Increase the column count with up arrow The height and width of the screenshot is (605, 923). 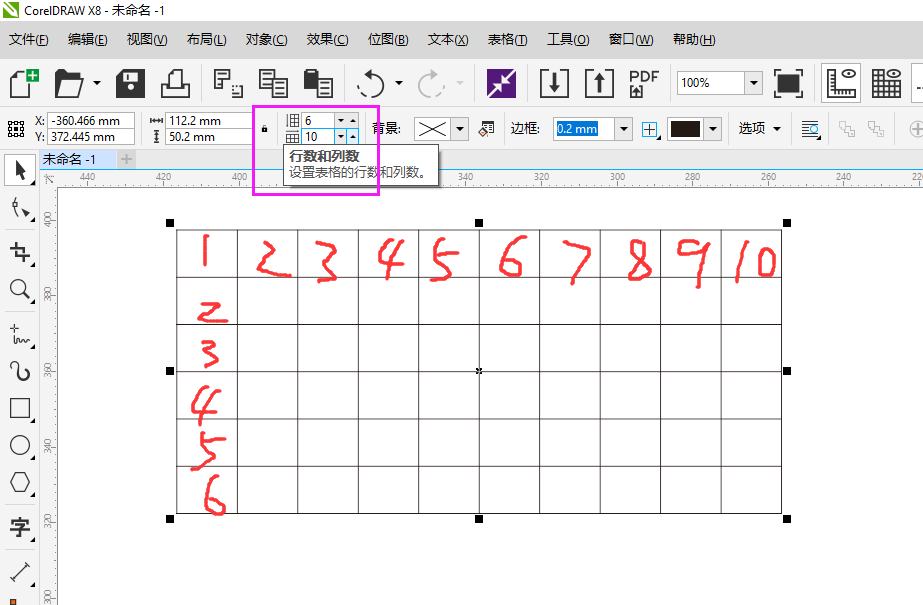[353, 137]
